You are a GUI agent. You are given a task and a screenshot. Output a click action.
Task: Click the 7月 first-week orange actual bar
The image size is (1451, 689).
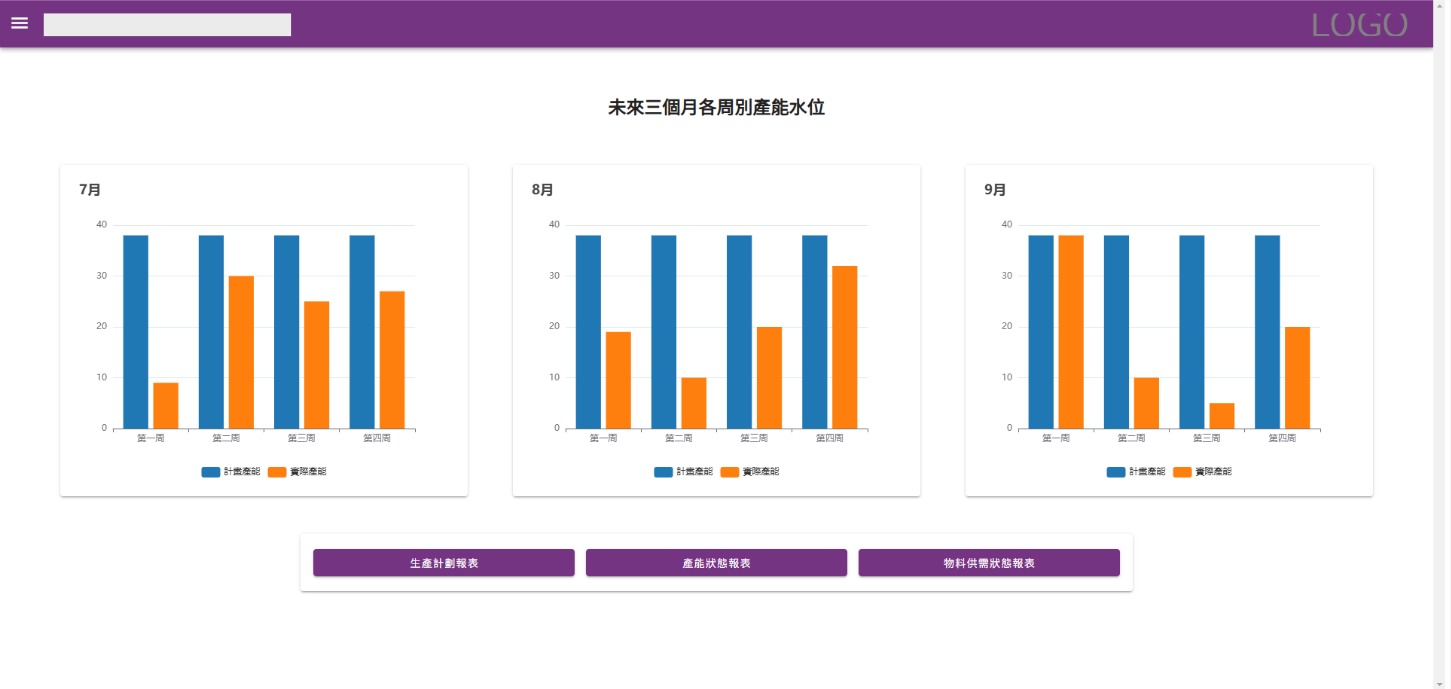click(x=166, y=406)
